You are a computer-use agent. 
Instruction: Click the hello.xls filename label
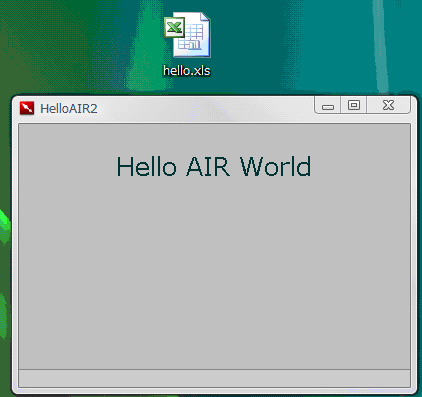point(187,71)
